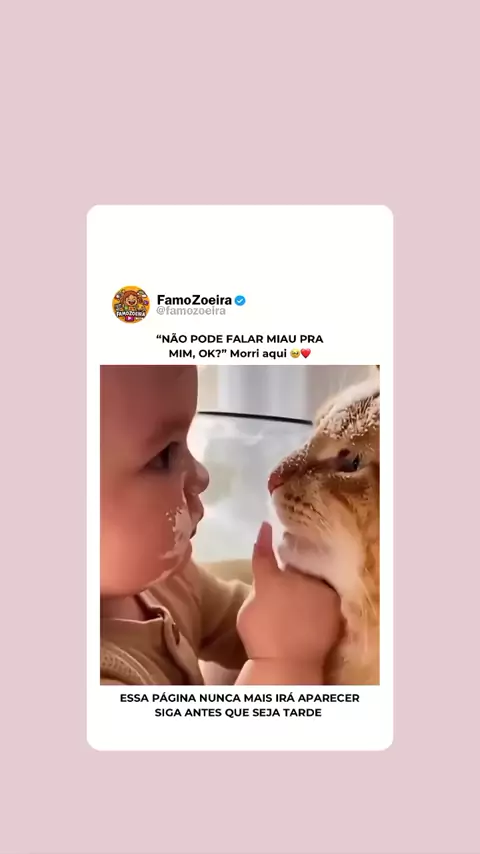This screenshot has width=480, height=854.
Task: Tap the baby's nose in video
Action: pyautogui.click(x=197, y=477)
